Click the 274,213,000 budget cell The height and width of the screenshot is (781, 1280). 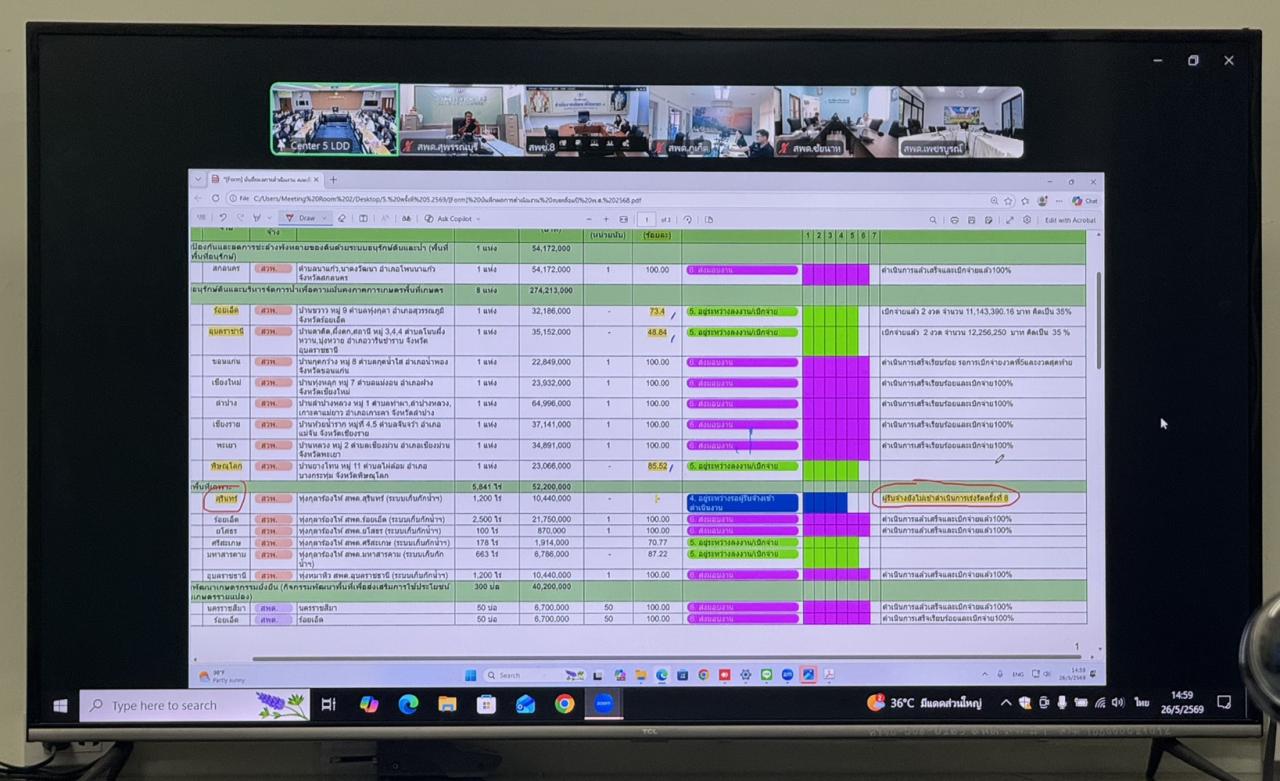point(551,290)
